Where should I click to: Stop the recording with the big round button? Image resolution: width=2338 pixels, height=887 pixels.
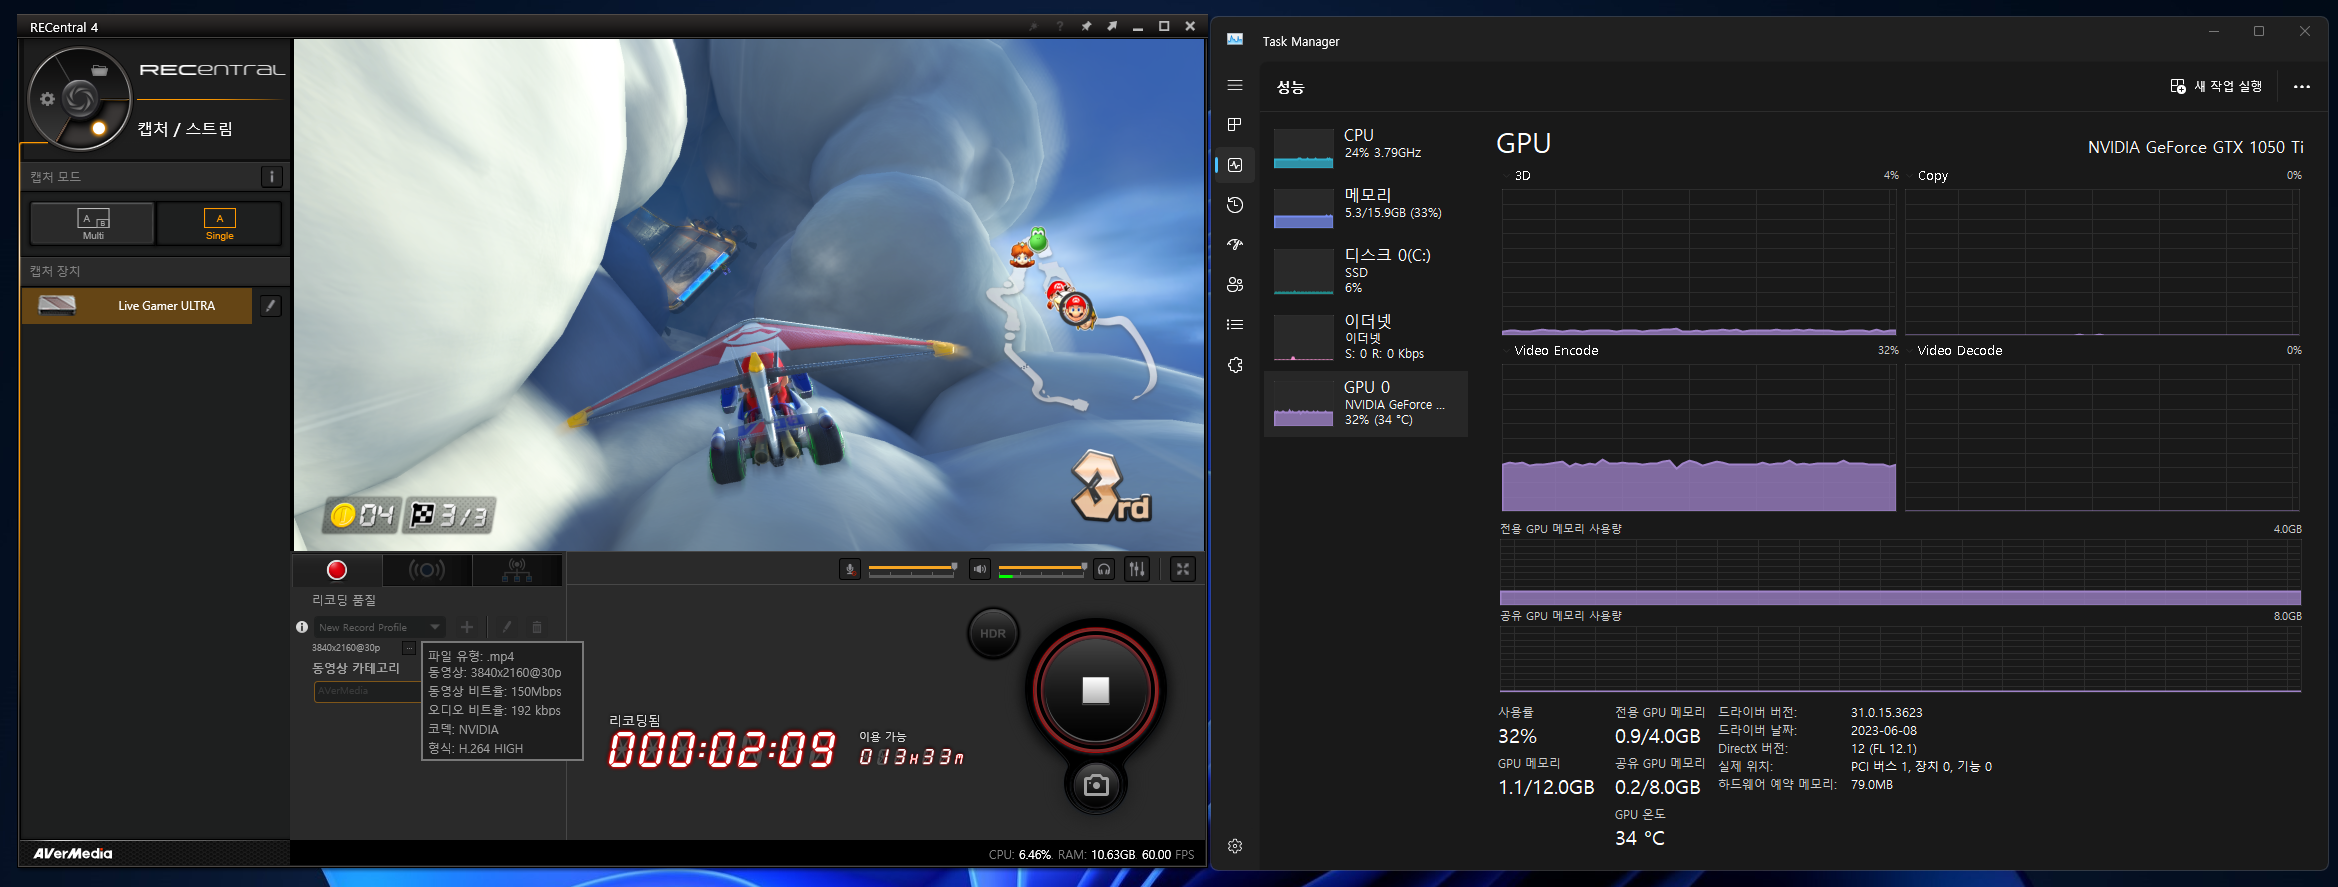[x=1096, y=690]
